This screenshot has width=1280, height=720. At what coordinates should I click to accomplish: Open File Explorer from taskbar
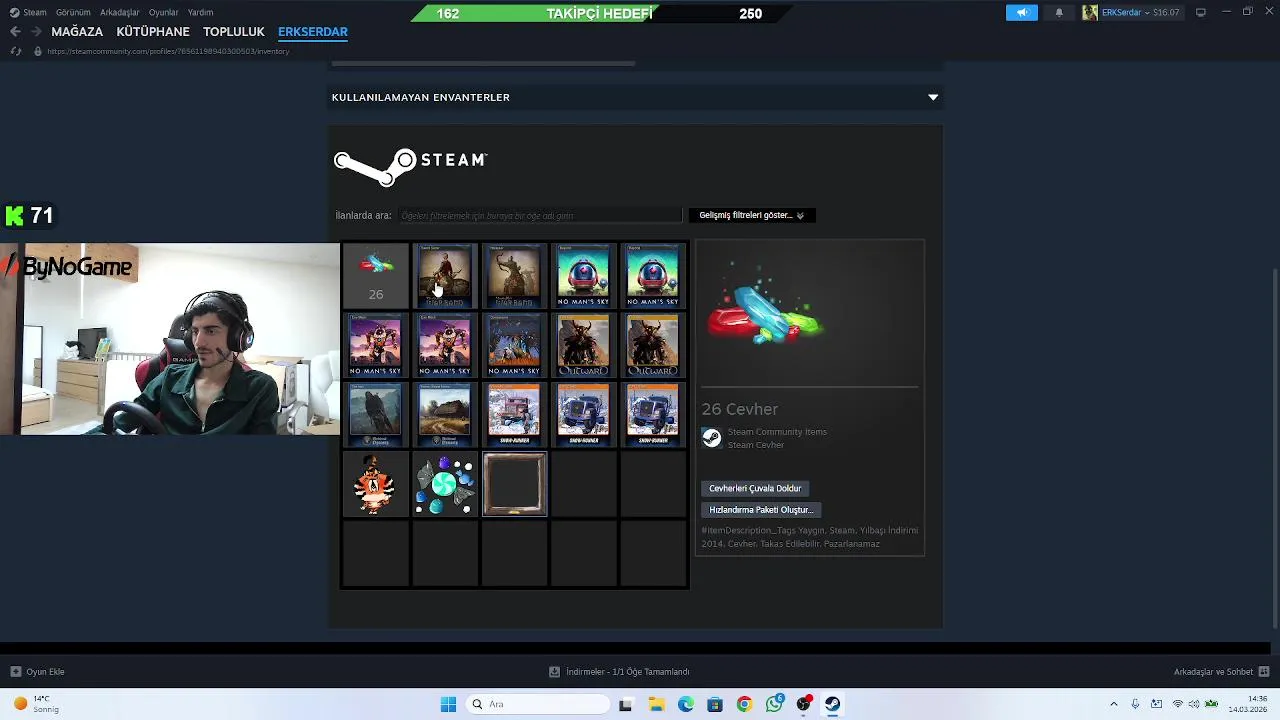(x=656, y=704)
